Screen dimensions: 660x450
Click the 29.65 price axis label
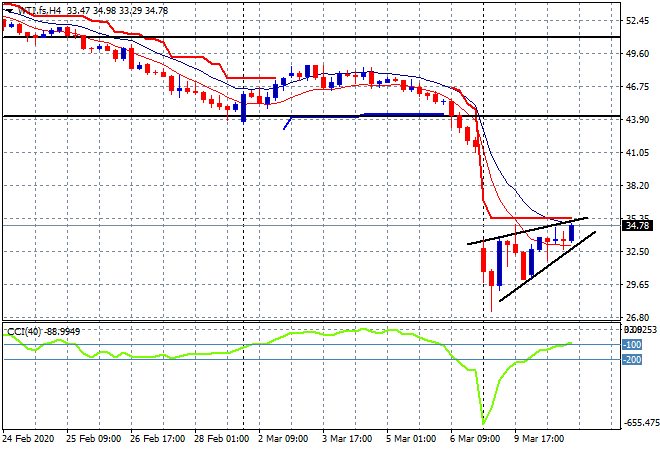pos(637,285)
